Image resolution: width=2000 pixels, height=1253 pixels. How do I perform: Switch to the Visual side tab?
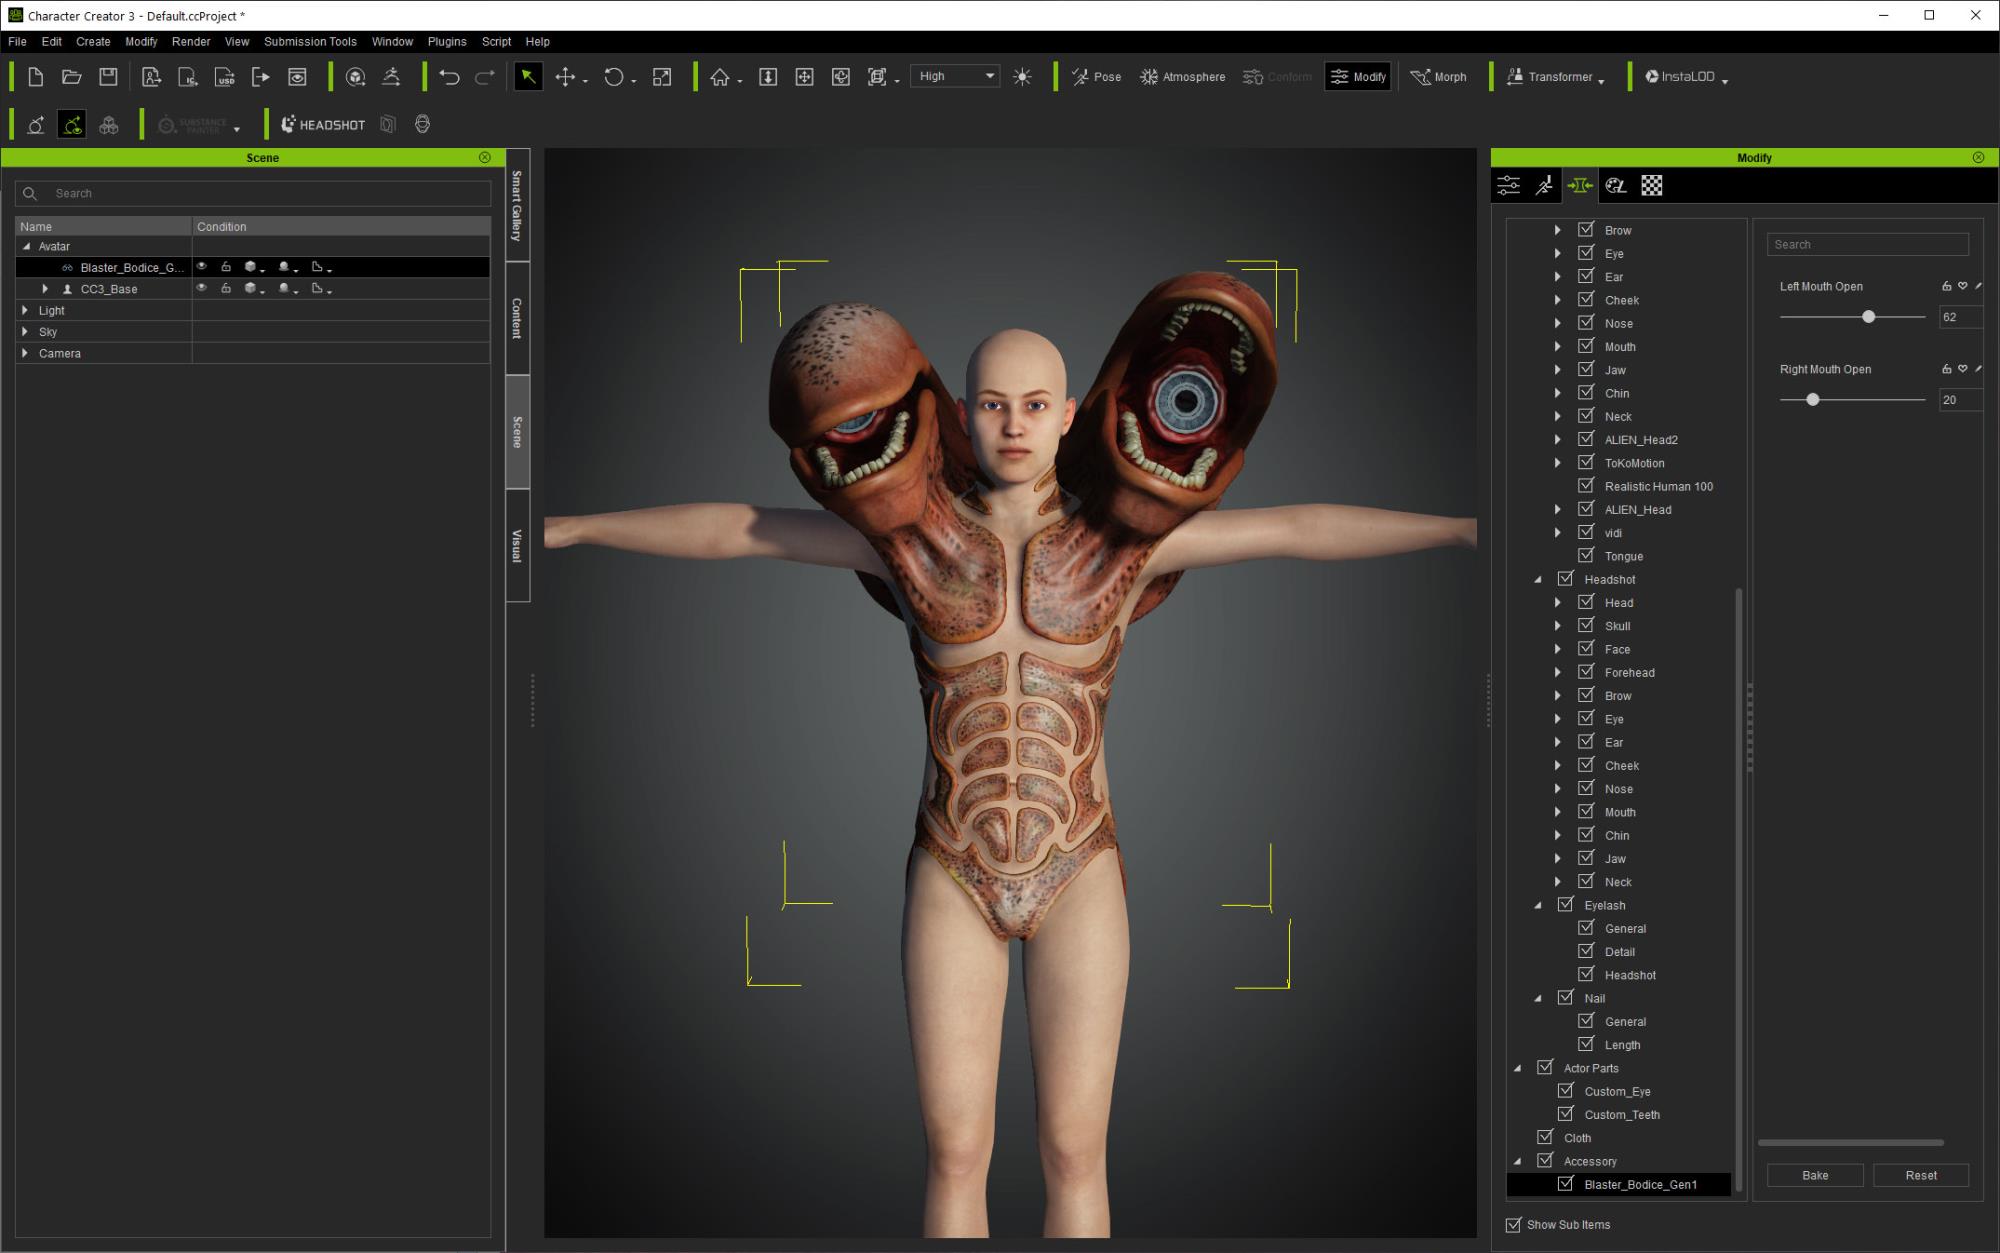click(517, 545)
